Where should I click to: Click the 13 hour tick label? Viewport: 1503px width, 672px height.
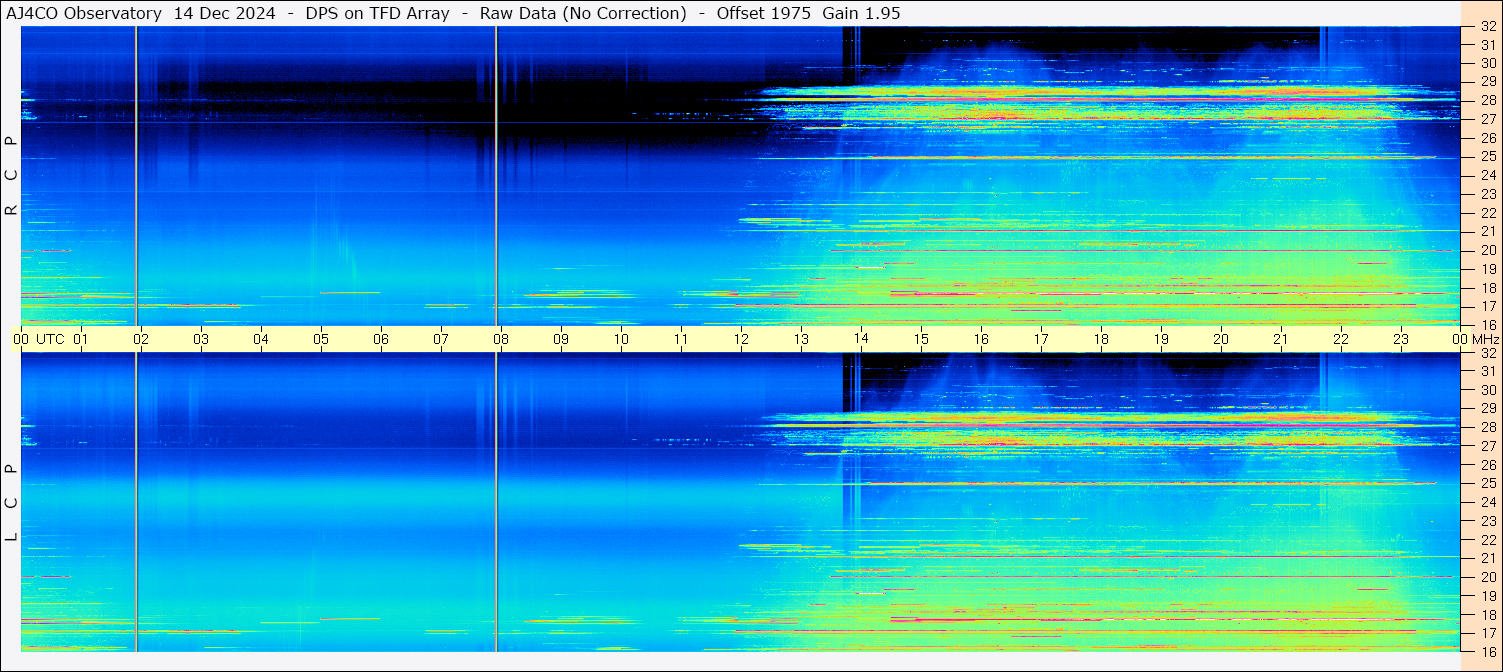(801, 339)
